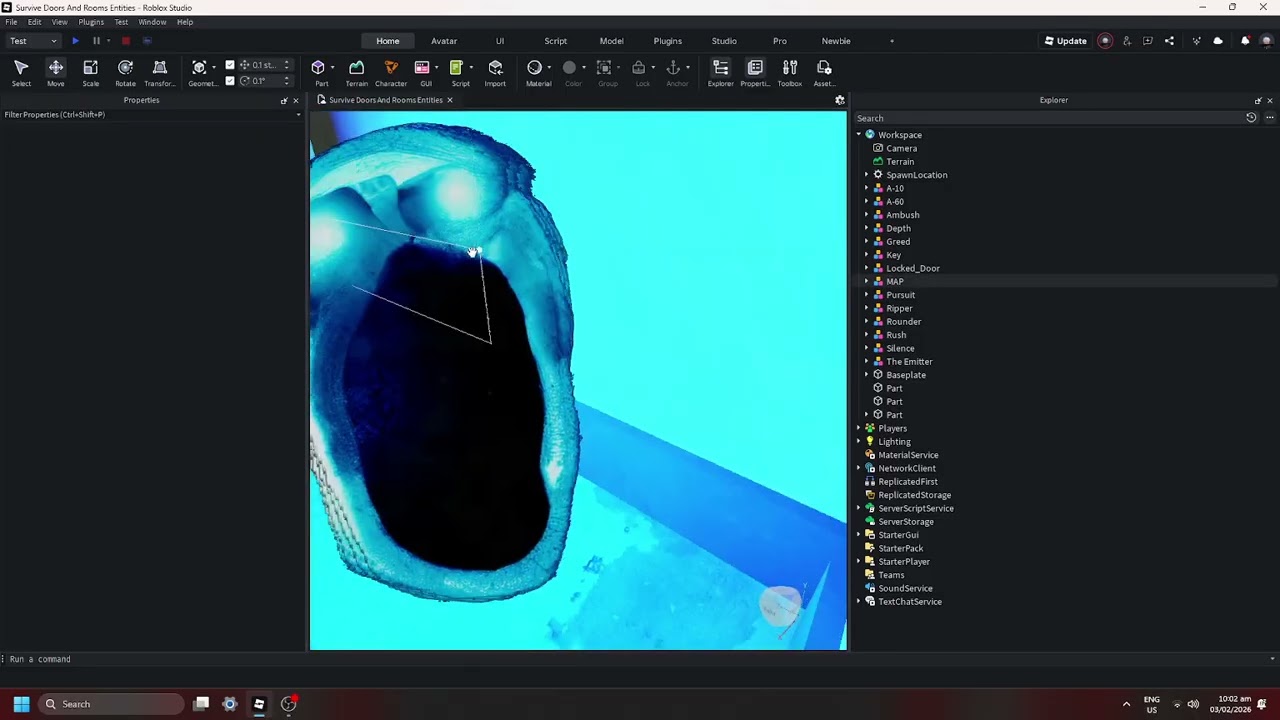Pick the Scale tool
The image size is (1280, 720).
coord(90,73)
